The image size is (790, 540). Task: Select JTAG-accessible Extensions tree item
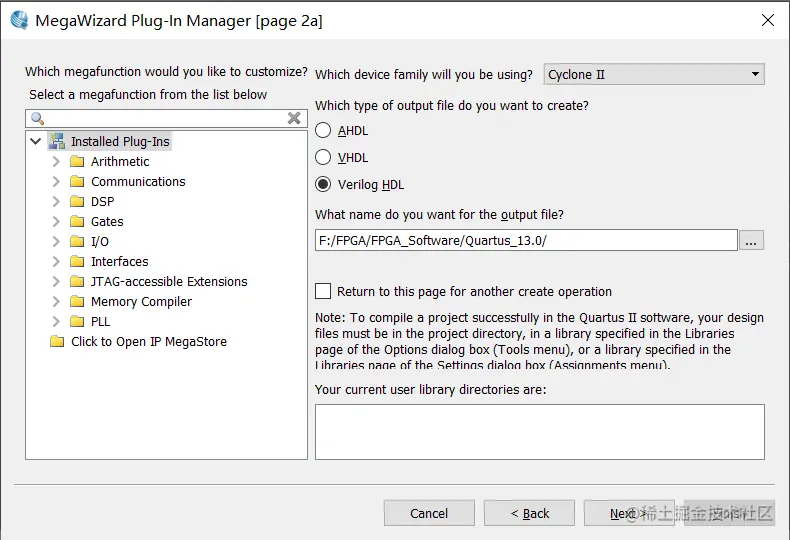pos(169,281)
